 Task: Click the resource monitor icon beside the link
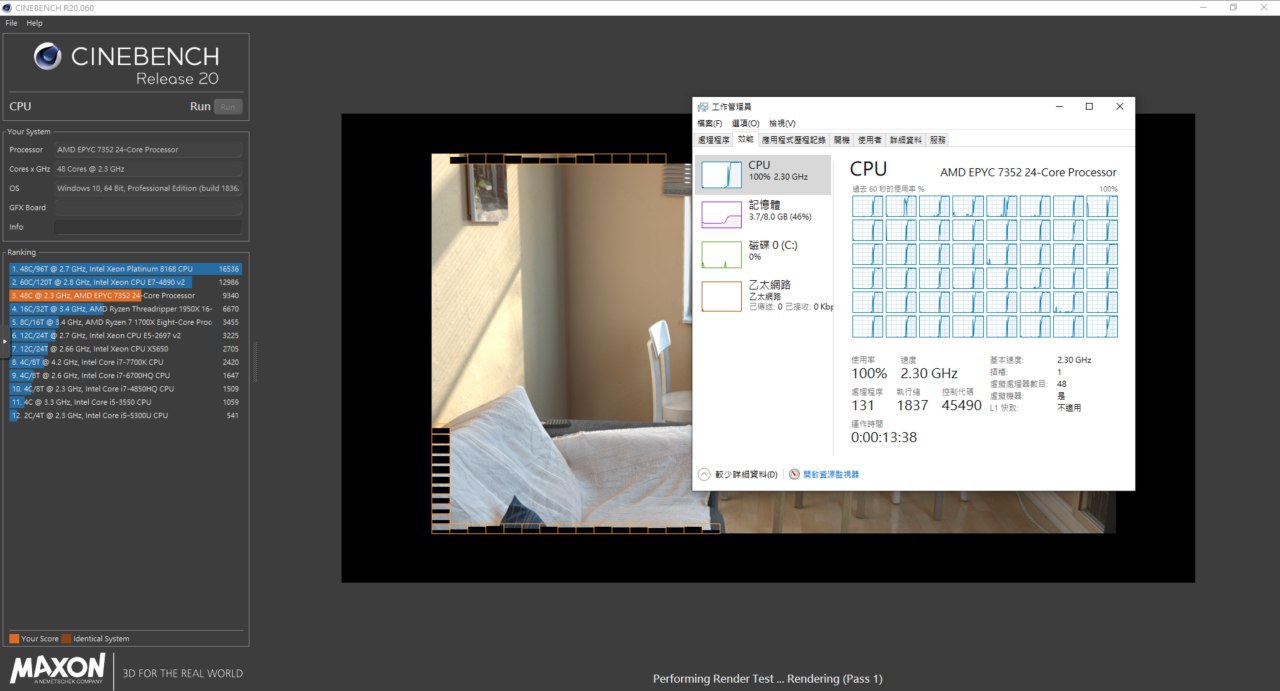794,474
